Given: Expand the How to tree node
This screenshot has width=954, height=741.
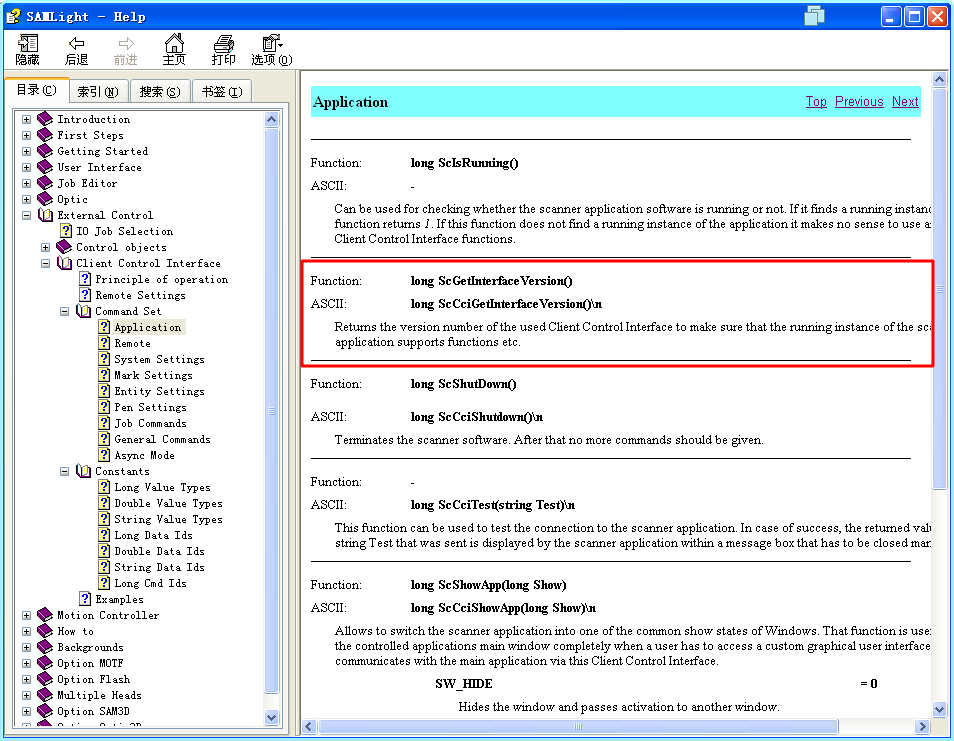Looking at the screenshot, I should pyautogui.click(x=26, y=631).
